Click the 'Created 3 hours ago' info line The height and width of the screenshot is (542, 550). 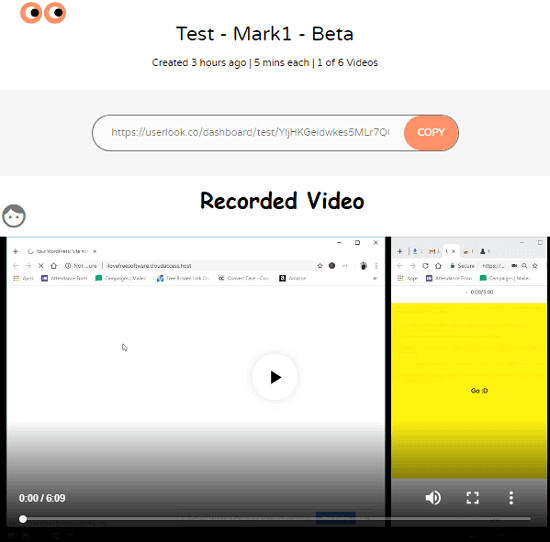click(265, 62)
